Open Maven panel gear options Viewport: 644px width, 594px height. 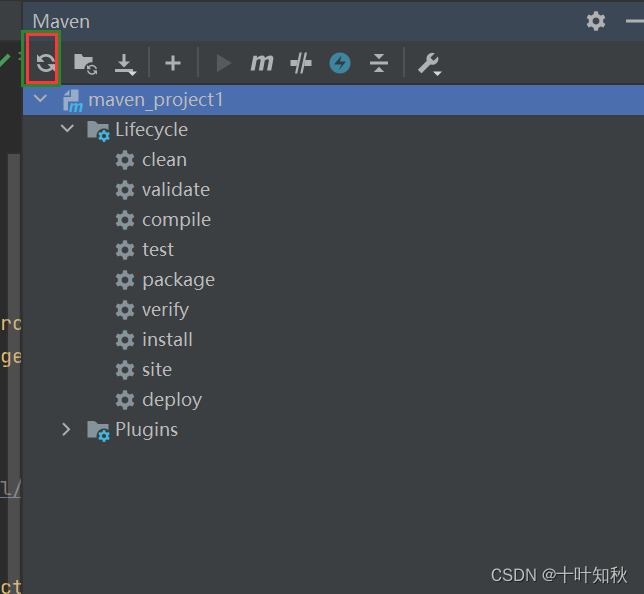[x=596, y=21]
